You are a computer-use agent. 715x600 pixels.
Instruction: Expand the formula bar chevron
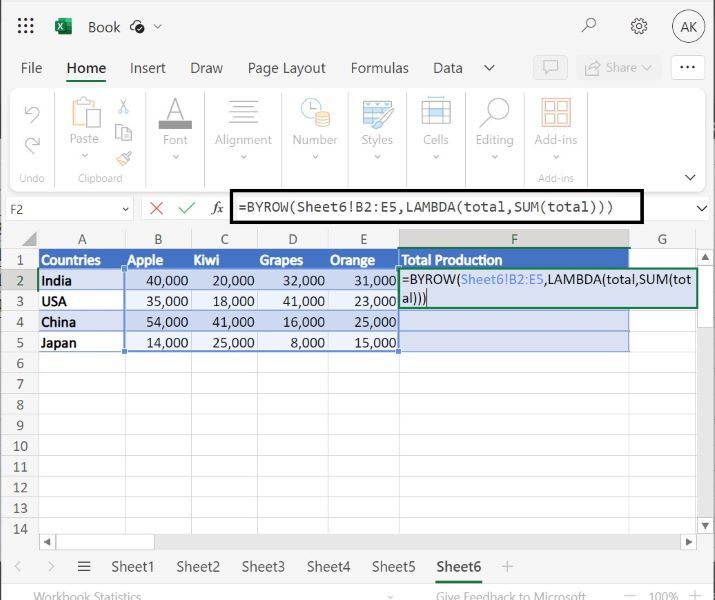click(x=701, y=208)
